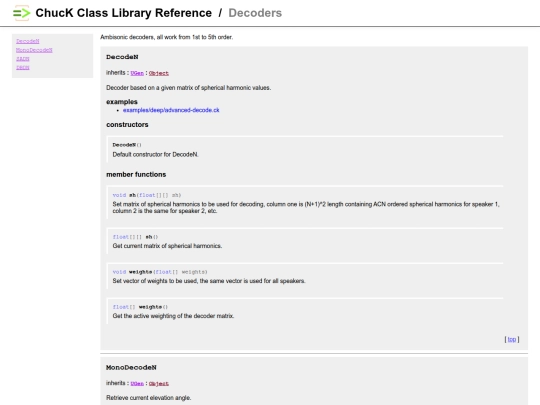Jump to MonoDecodeN from the sidebar index
The width and height of the screenshot is (540, 405).
[x=34, y=50]
